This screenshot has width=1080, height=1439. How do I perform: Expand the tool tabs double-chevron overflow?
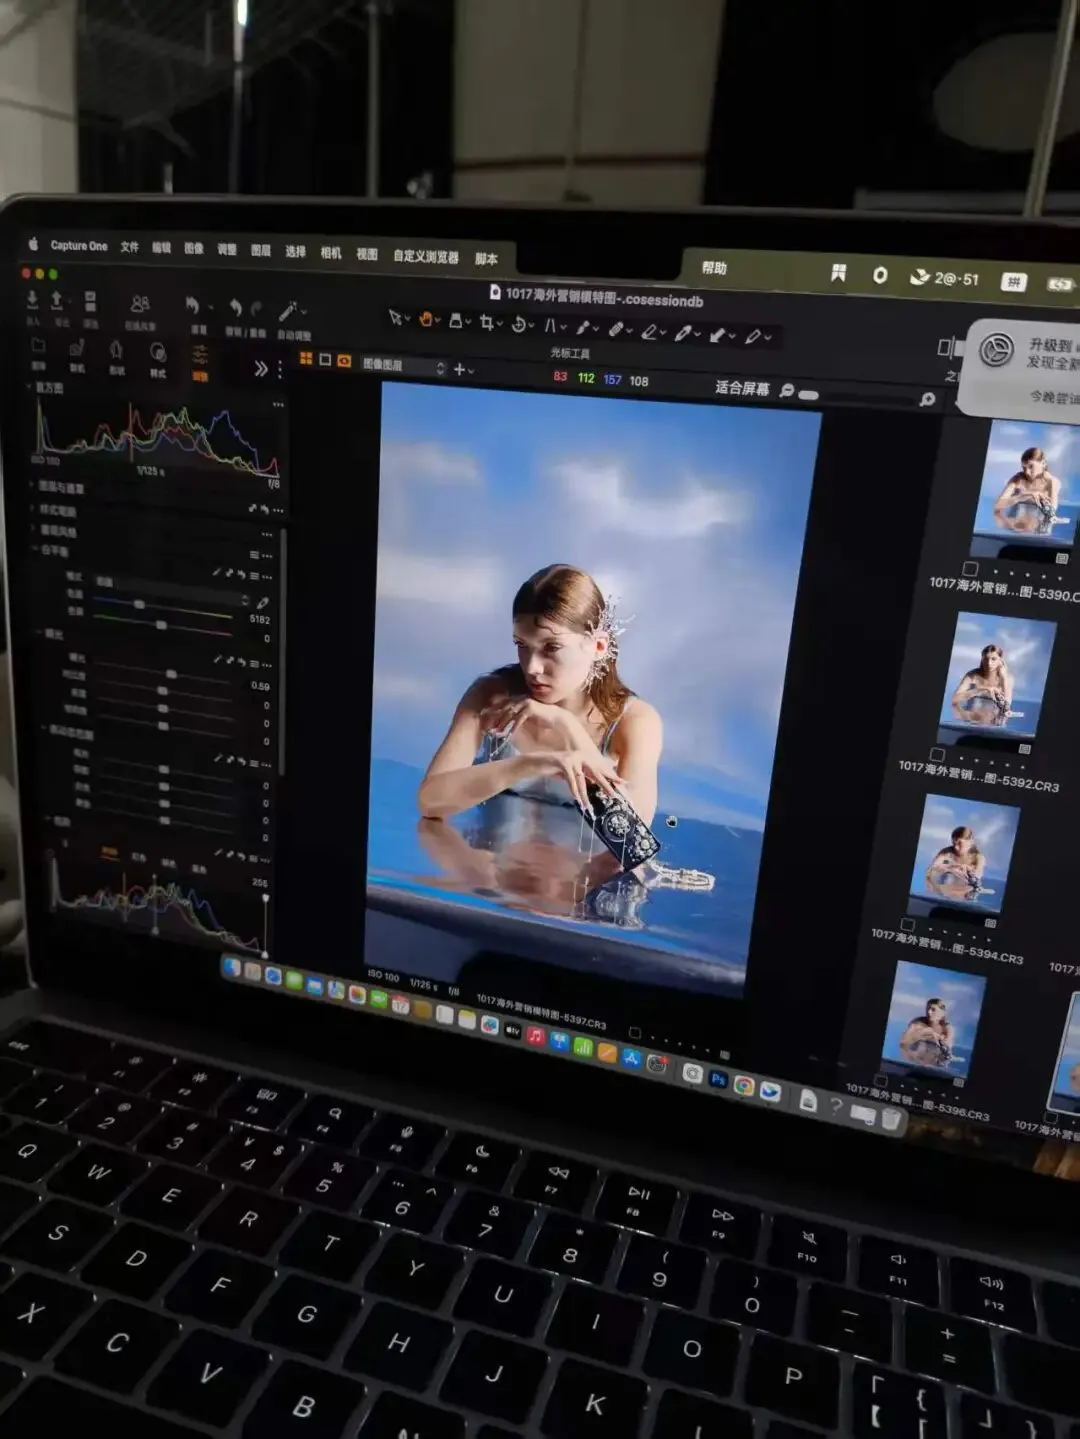pyautogui.click(x=261, y=369)
